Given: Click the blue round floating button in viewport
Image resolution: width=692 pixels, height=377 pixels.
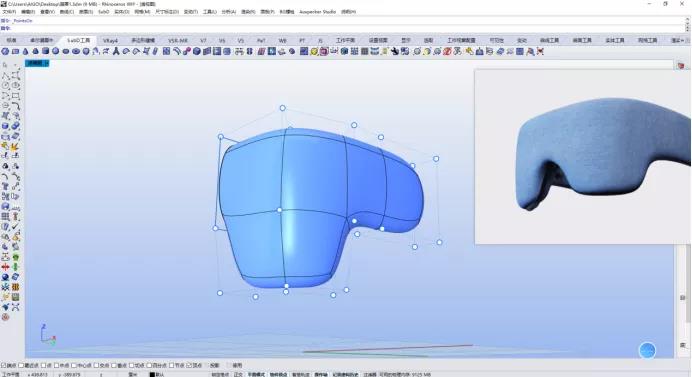Looking at the screenshot, I should [647, 351].
